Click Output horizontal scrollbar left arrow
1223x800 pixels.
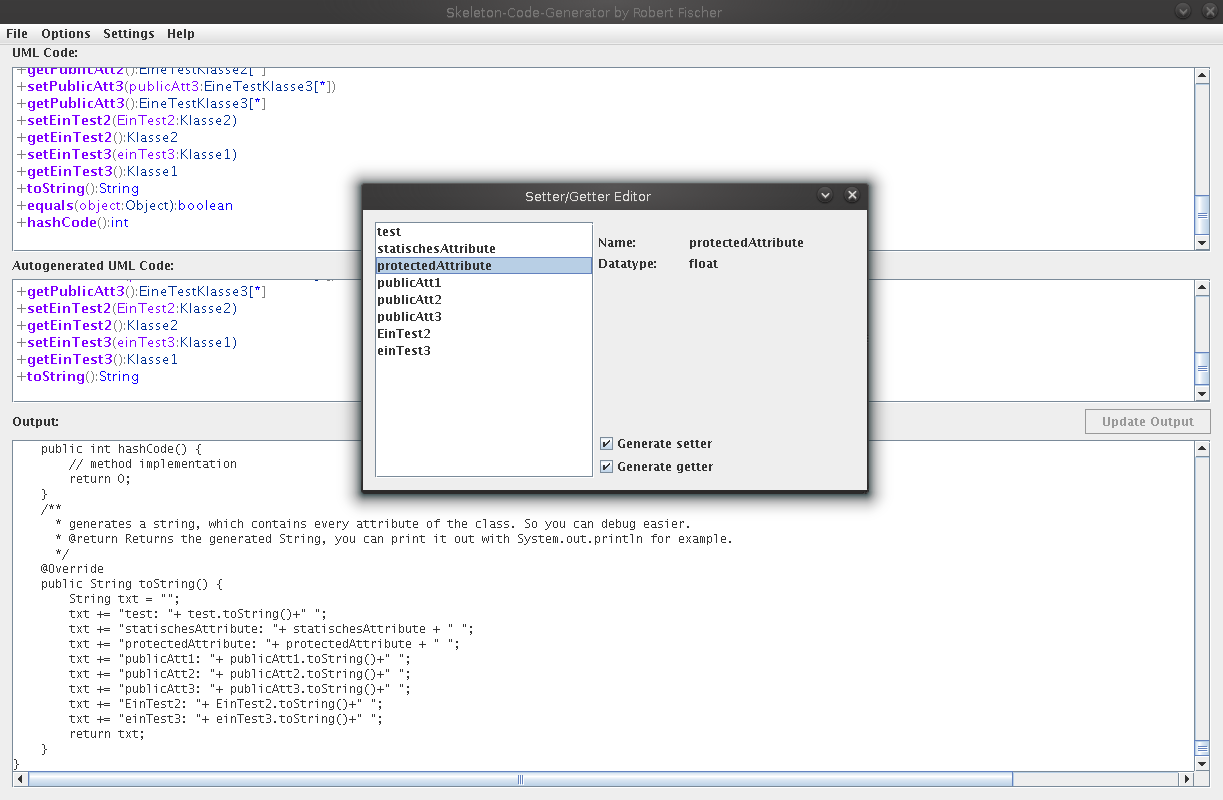click(x=21, y=779)
